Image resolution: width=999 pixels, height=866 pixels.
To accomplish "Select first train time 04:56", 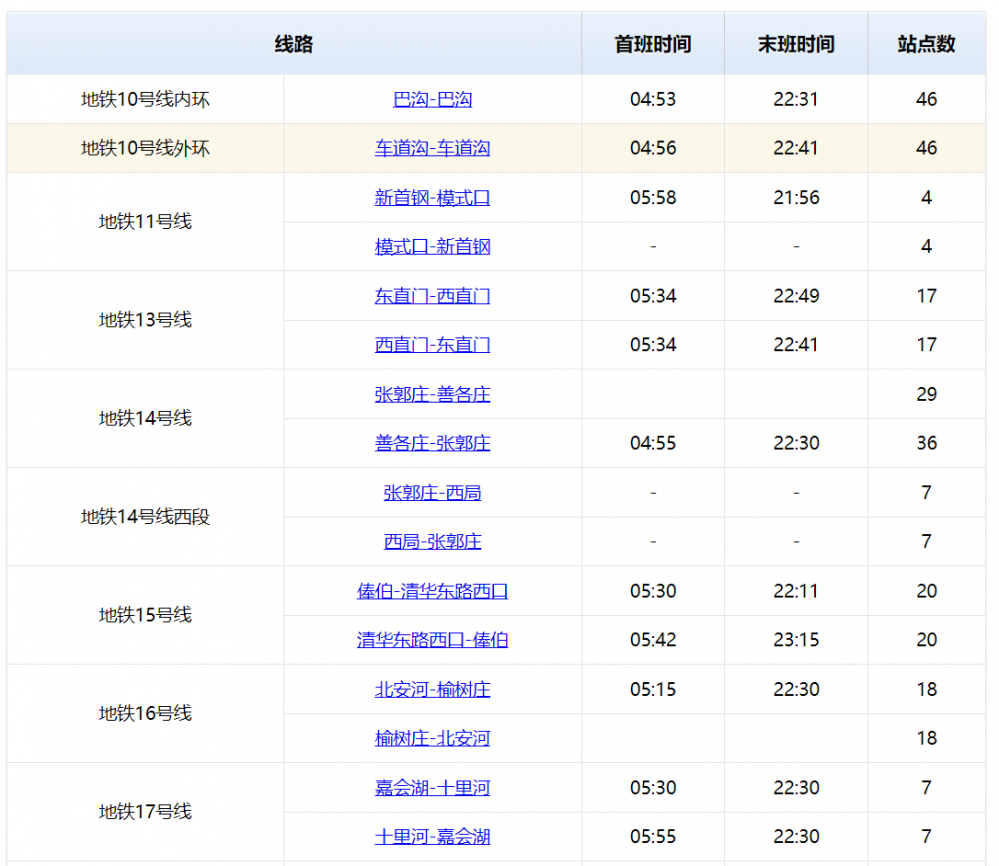I will coord(652,148).
